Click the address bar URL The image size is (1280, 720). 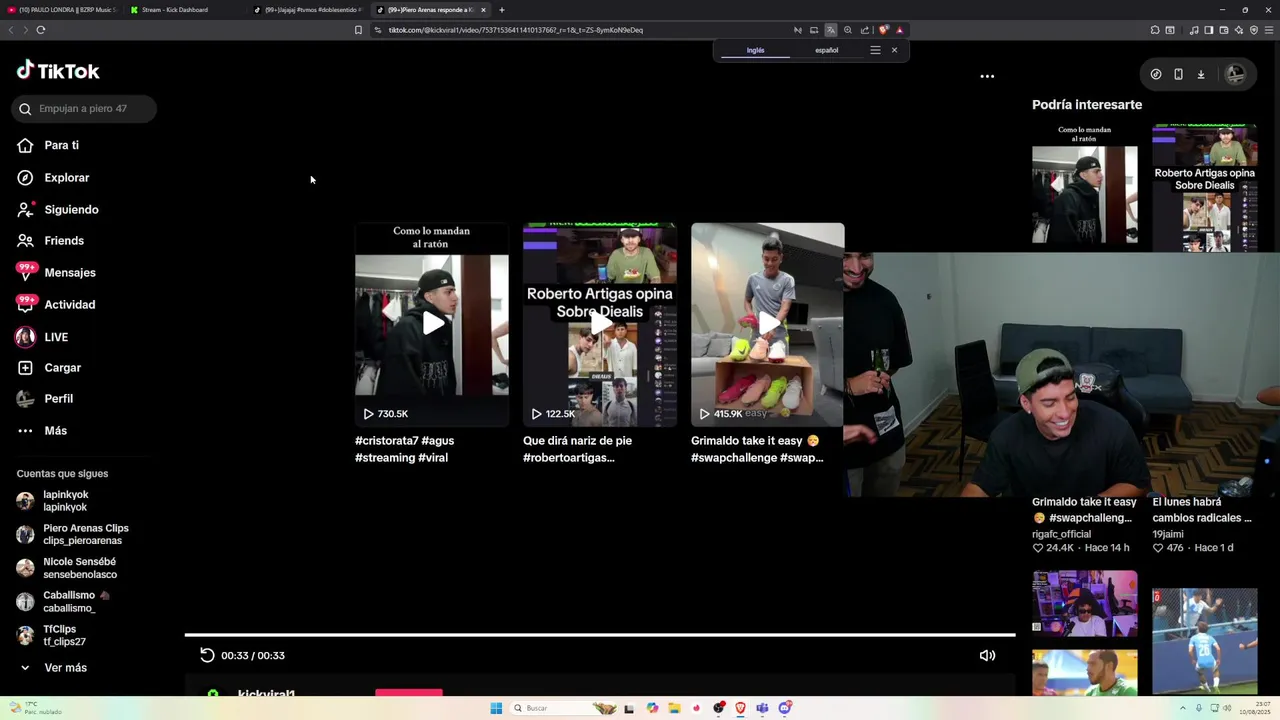point(516,30)
